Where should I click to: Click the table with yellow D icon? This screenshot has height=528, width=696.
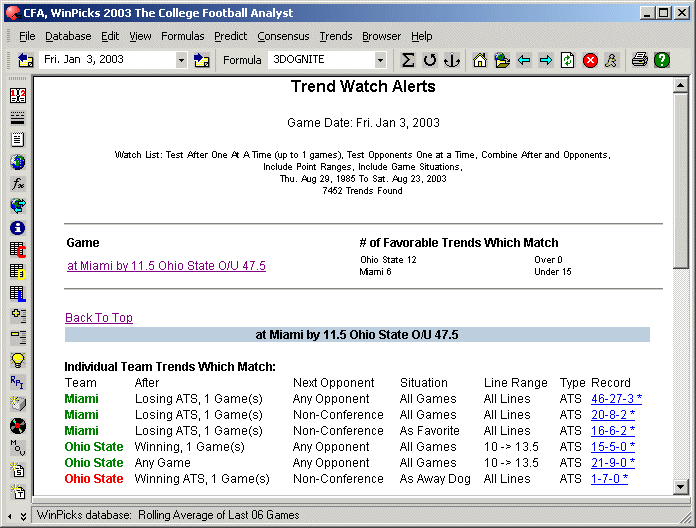[x=18, y=272]
